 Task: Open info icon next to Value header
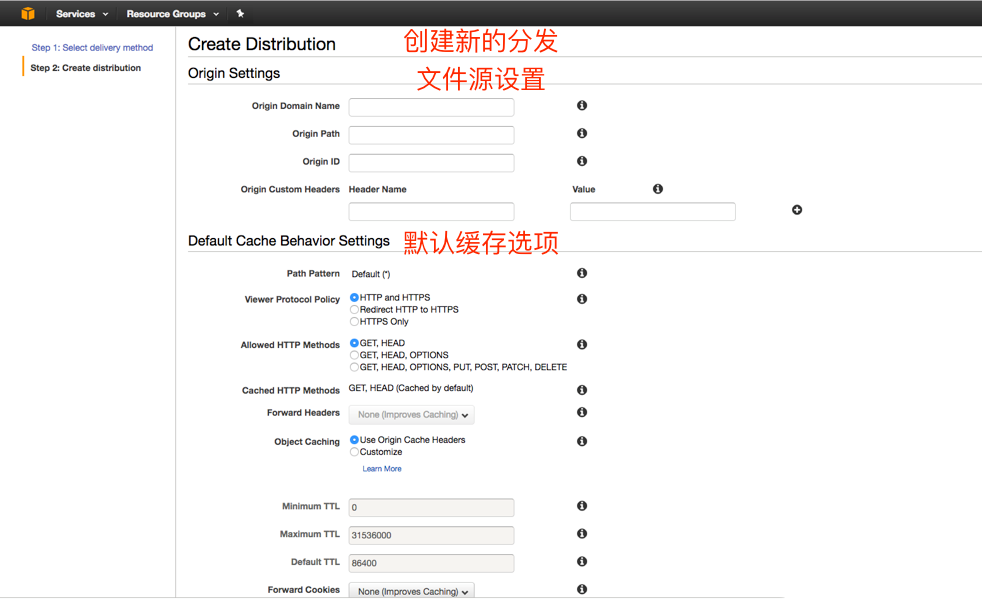point(658,189)
